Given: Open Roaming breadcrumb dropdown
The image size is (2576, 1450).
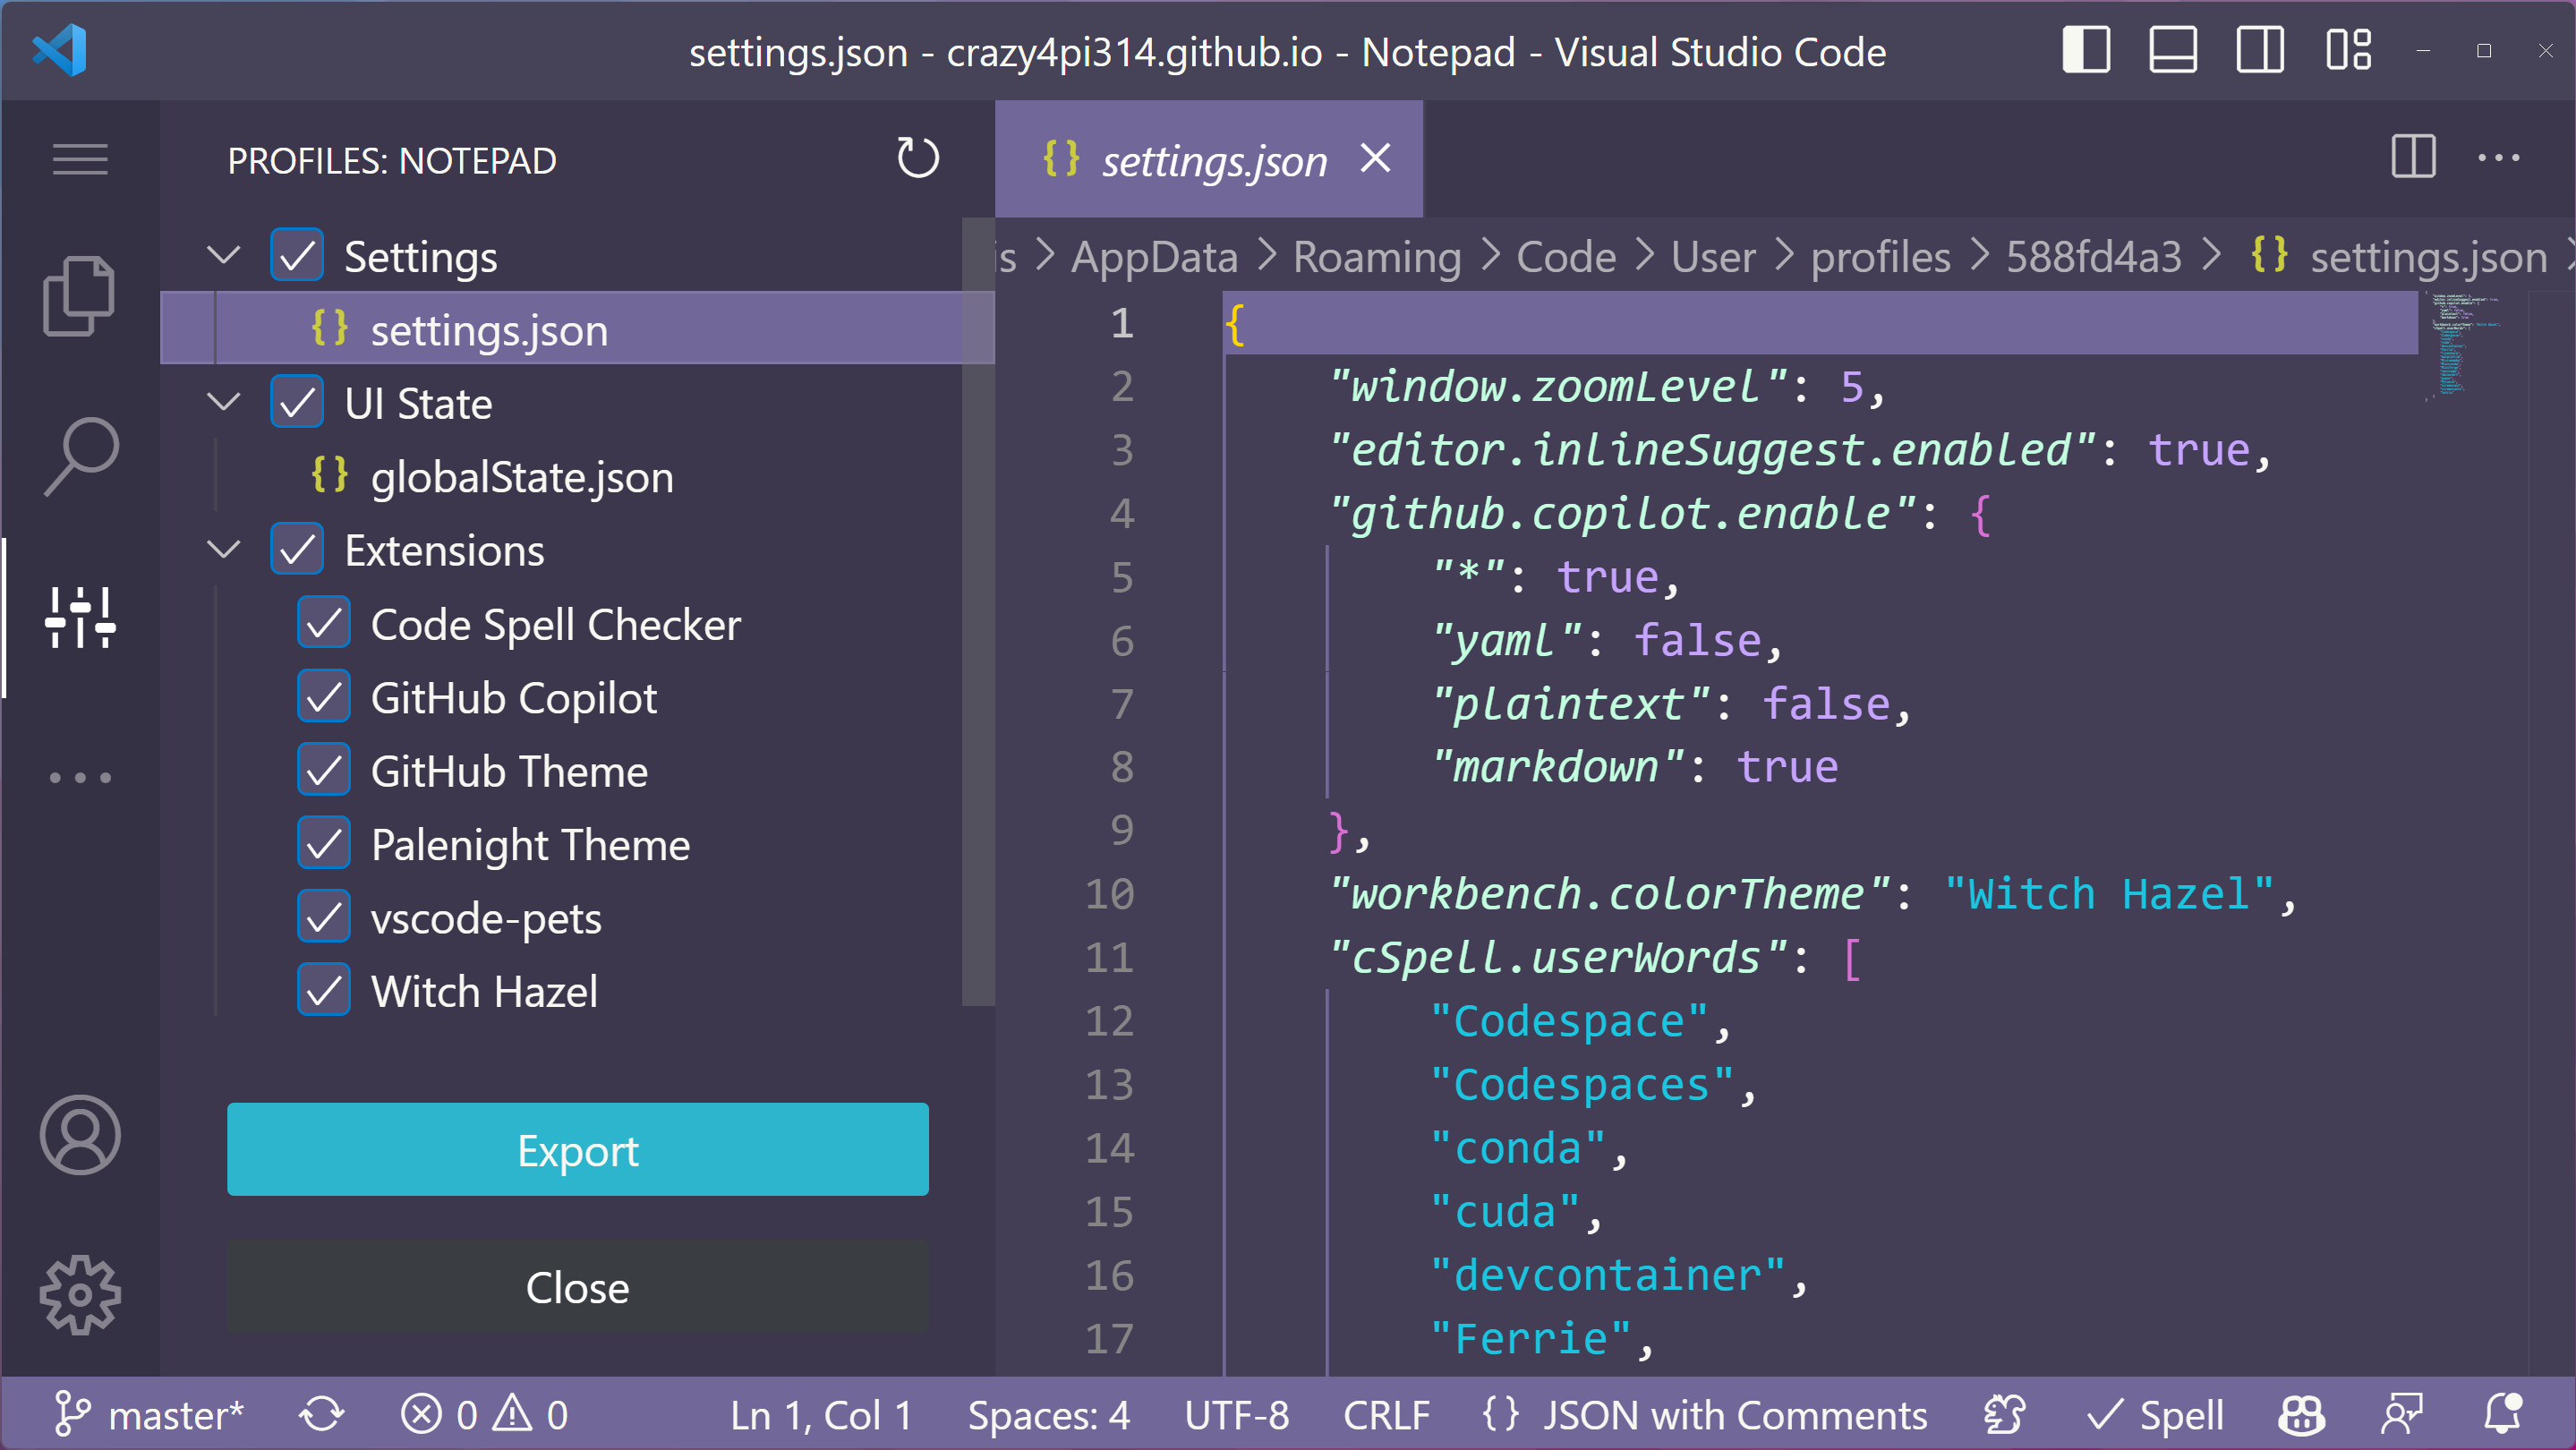Looking at the screenshot, I should (1377, 257).
